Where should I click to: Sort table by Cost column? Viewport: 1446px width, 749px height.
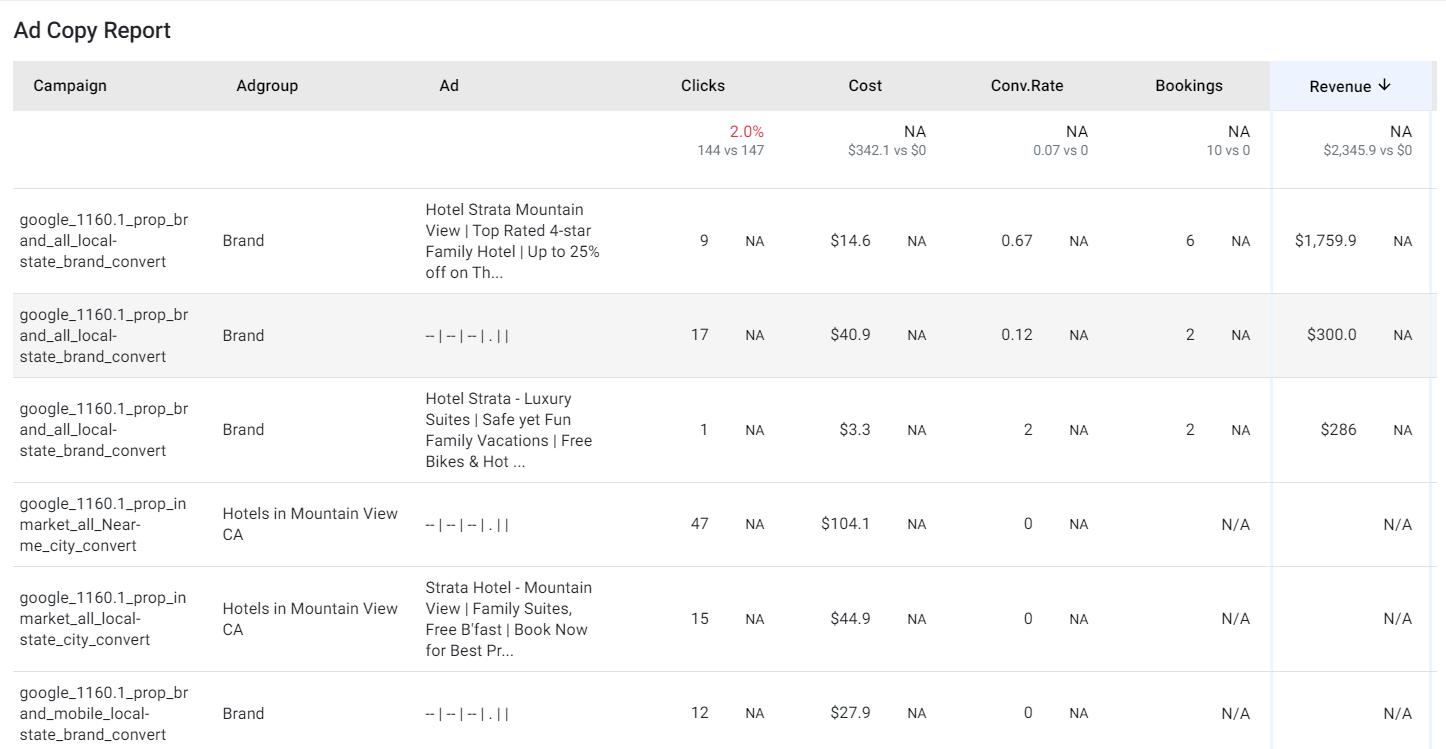(865, 86)
